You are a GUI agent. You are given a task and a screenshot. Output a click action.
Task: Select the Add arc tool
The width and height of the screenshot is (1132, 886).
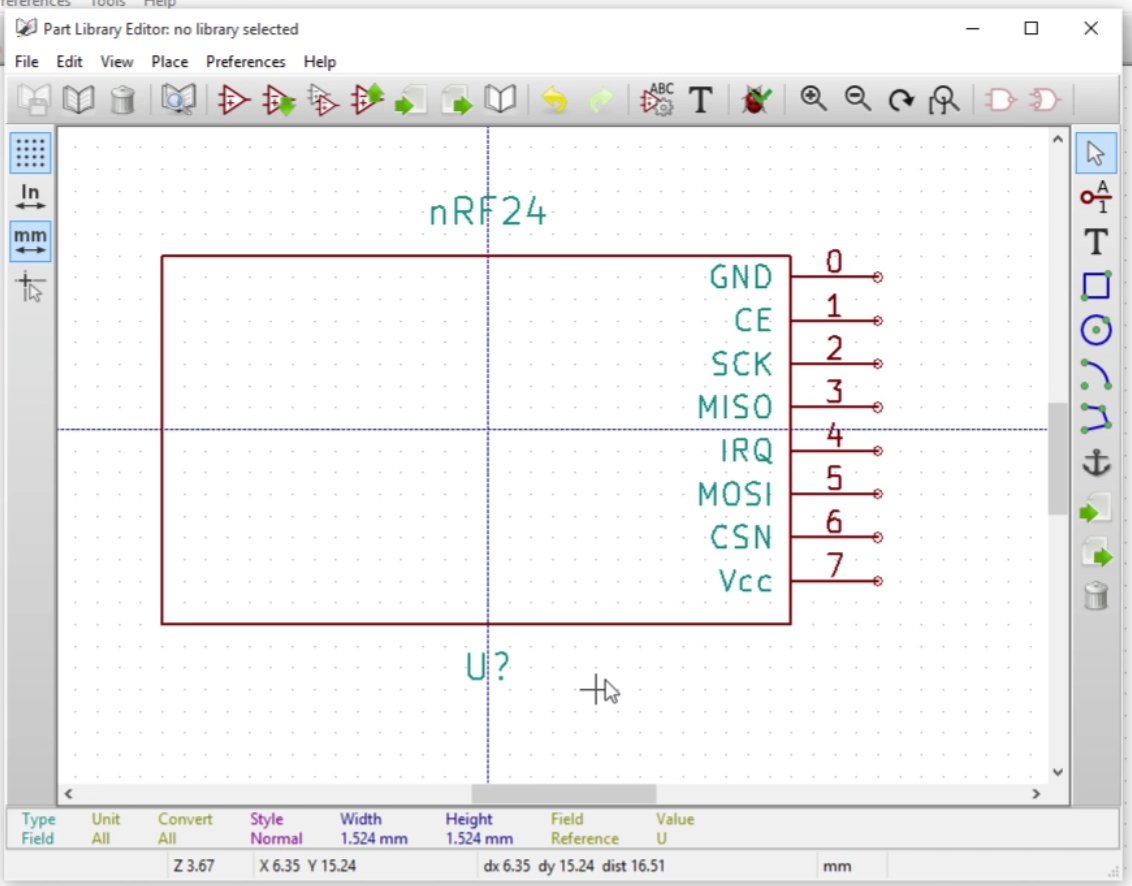[x=1096, y=375]
